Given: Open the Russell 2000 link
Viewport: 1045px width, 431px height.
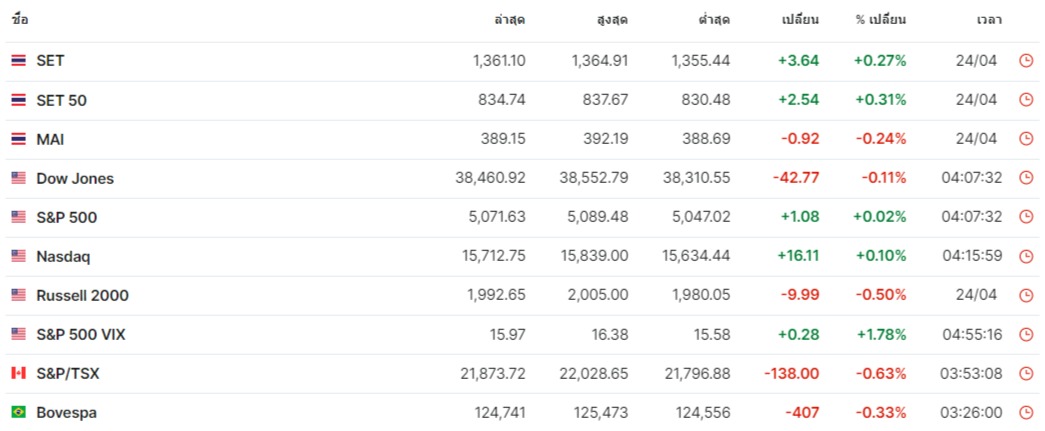Looking at the screenshot, I should pos(83,296).
